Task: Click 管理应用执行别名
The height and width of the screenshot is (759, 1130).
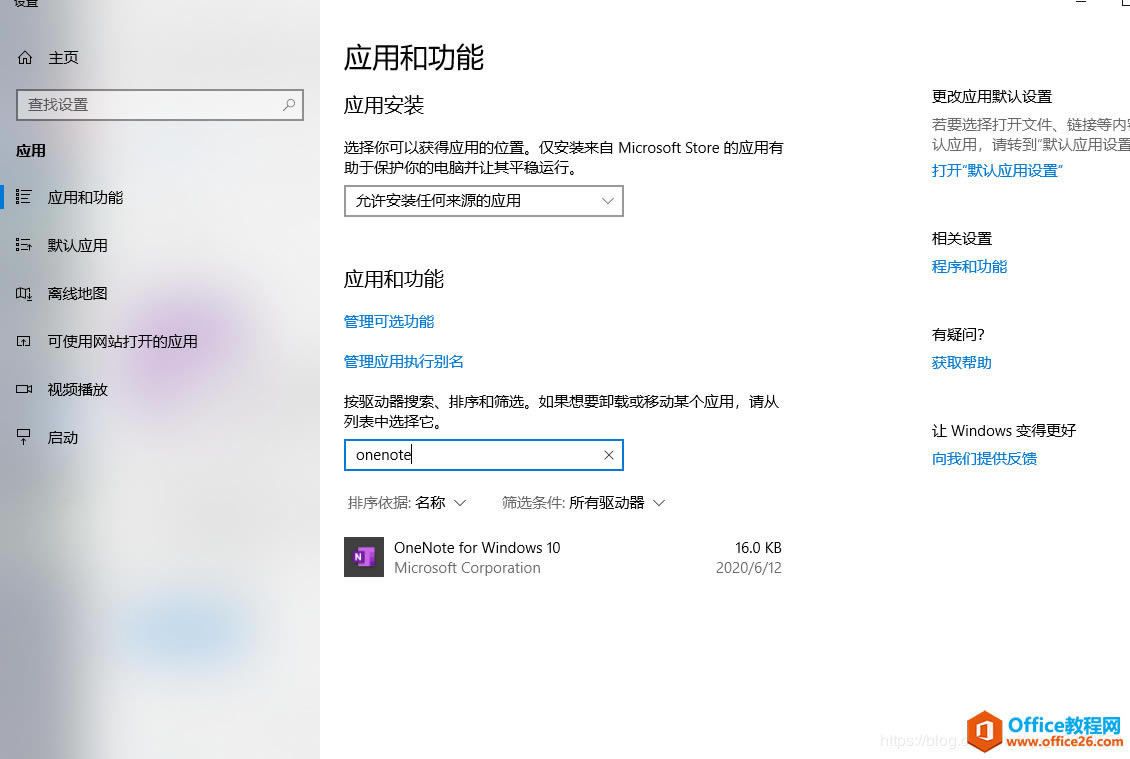Action: pos(404,361)
